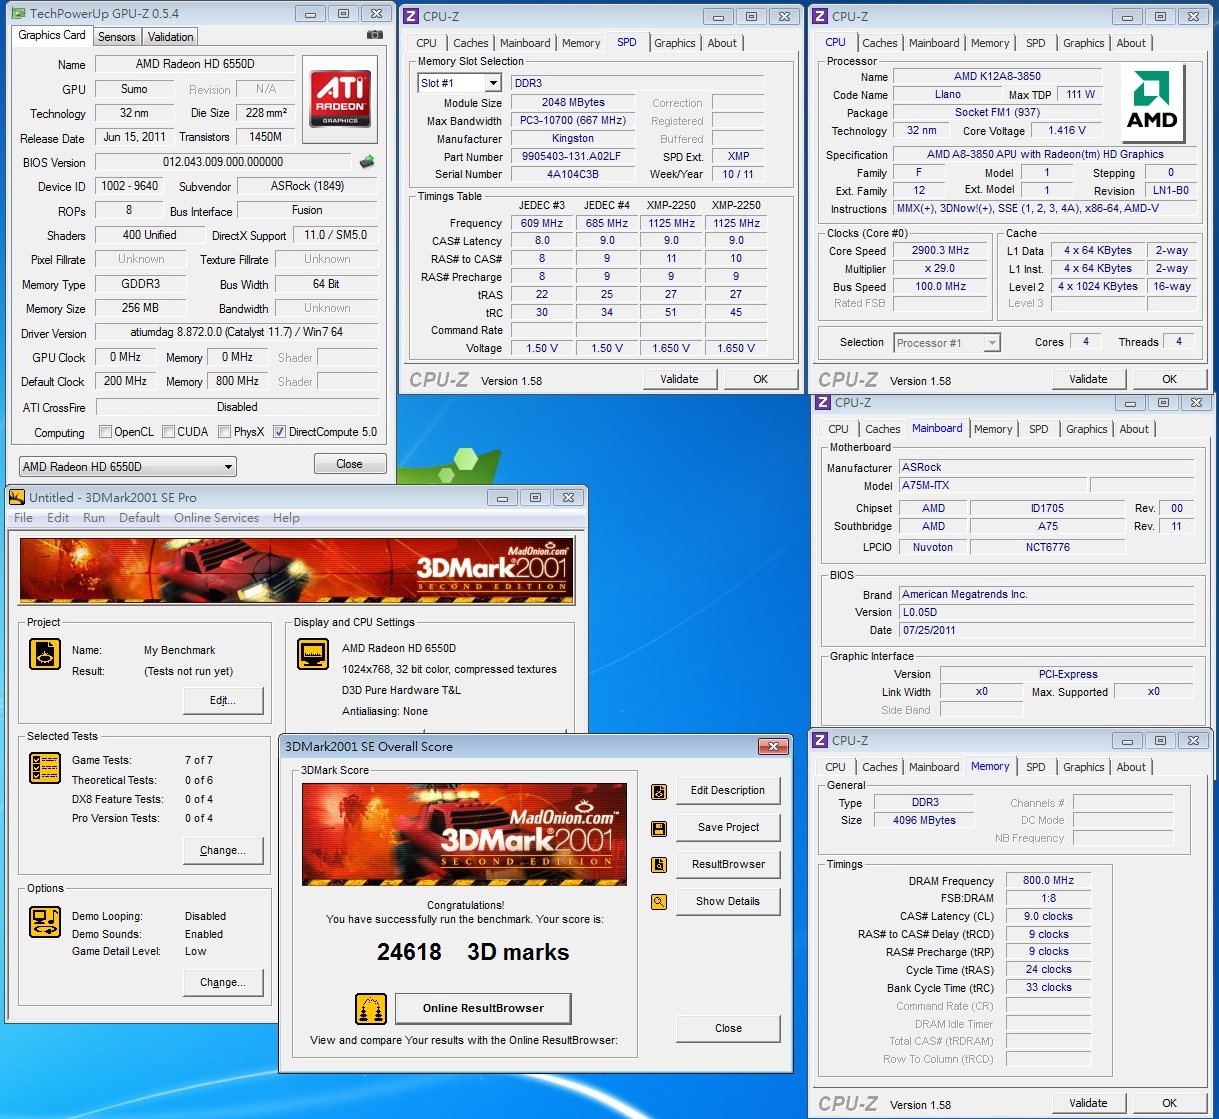The image size is (1219, 1119).
Task: Click the Online ResultBrowser tree icon
Action: pyautogui.click(x=371, y=1009)
